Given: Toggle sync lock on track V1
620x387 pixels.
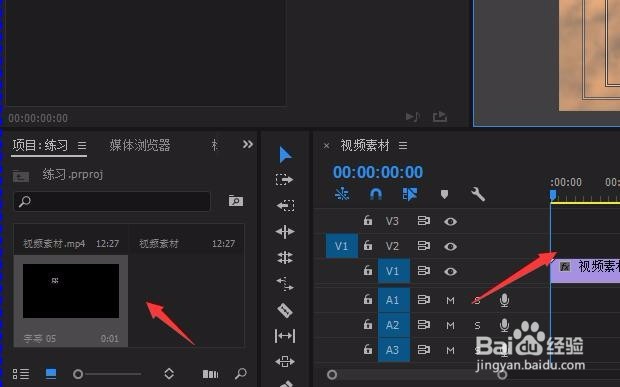Looking at the screenshot, I should pyautogui.click(x=423, y=271).
